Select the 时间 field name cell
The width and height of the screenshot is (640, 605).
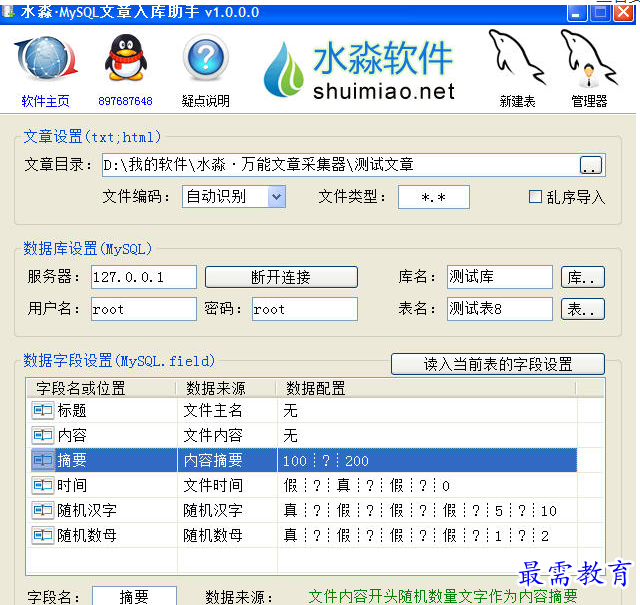pyautogui.click(x=102, y=485)
